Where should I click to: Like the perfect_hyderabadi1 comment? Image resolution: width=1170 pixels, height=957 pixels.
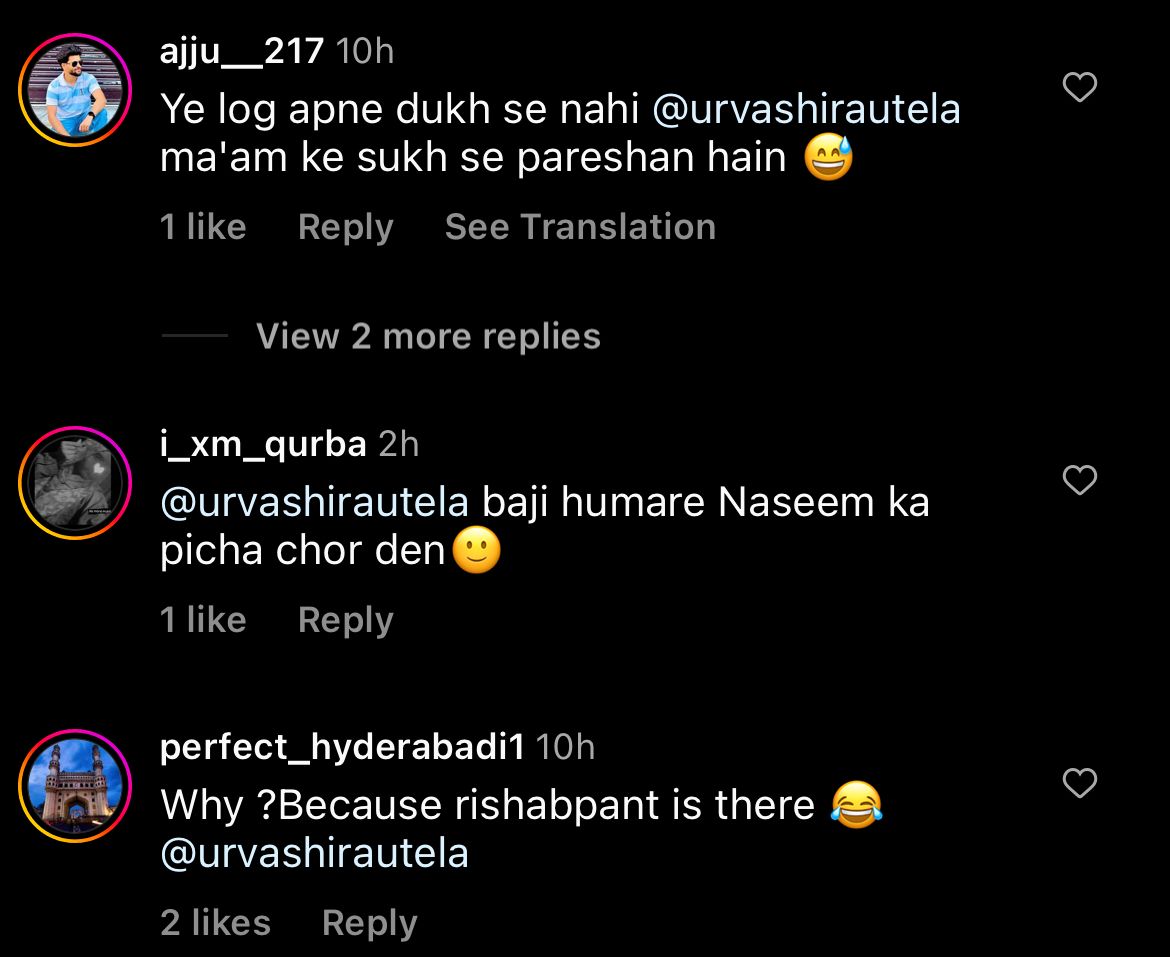[x=1079, y=783]
